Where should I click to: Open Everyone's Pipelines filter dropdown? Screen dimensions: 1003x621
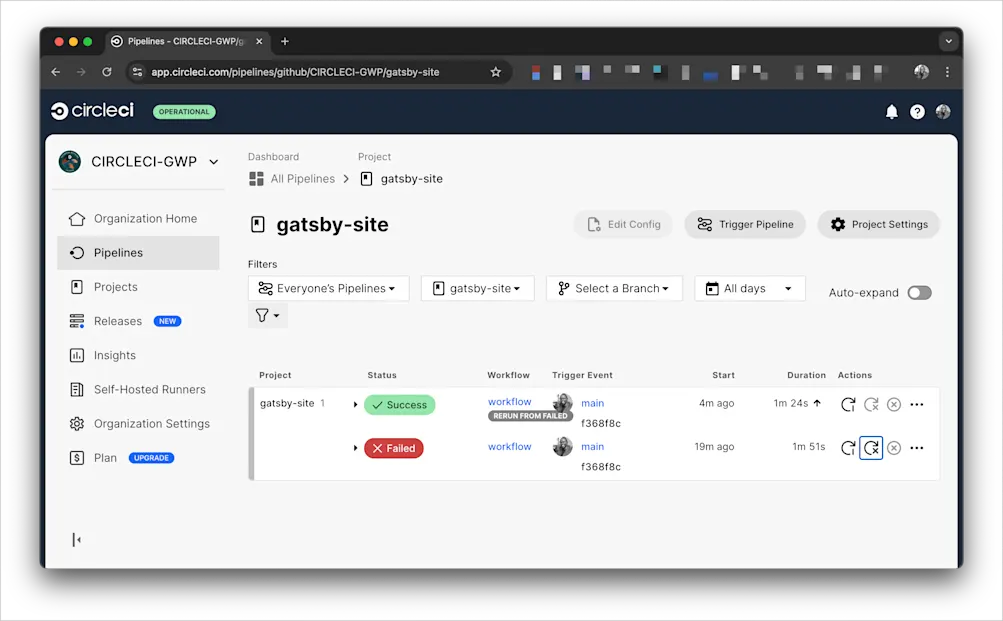(329, 288)
